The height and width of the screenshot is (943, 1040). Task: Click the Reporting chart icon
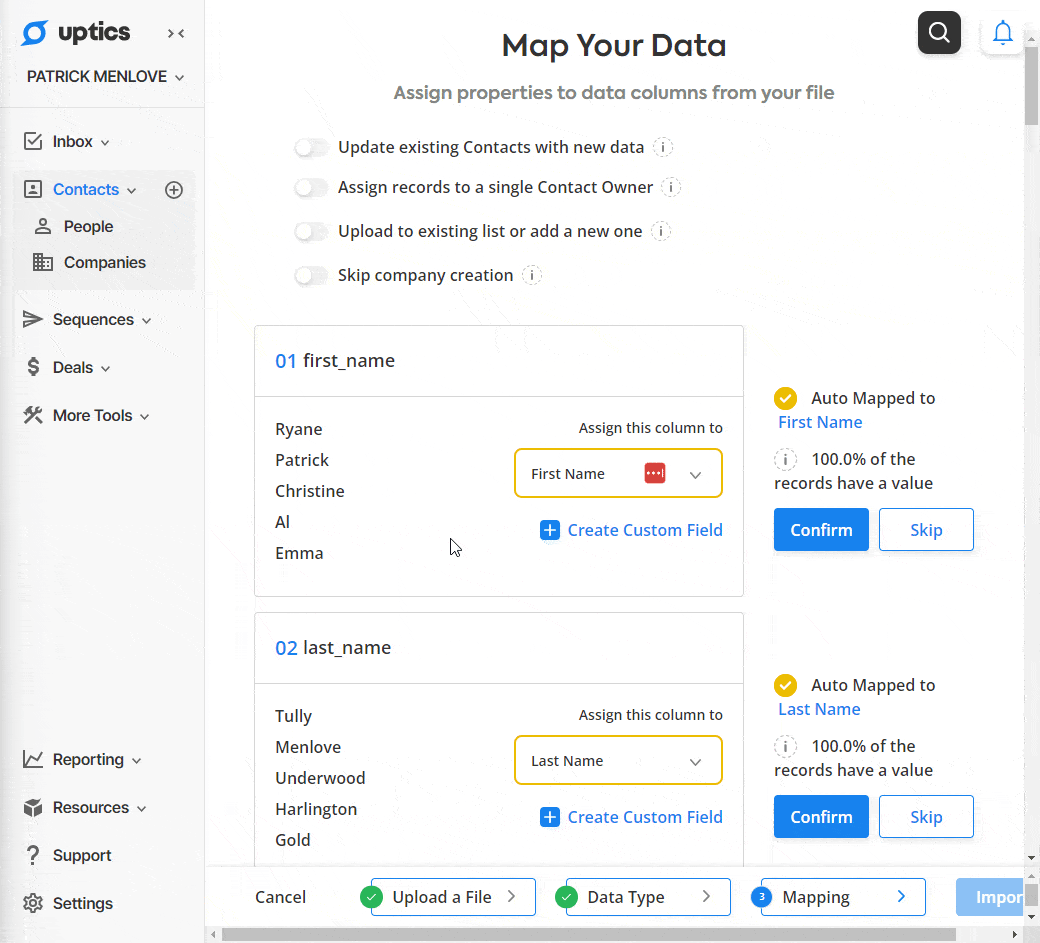pyautogui.click(x=33, y=759)
